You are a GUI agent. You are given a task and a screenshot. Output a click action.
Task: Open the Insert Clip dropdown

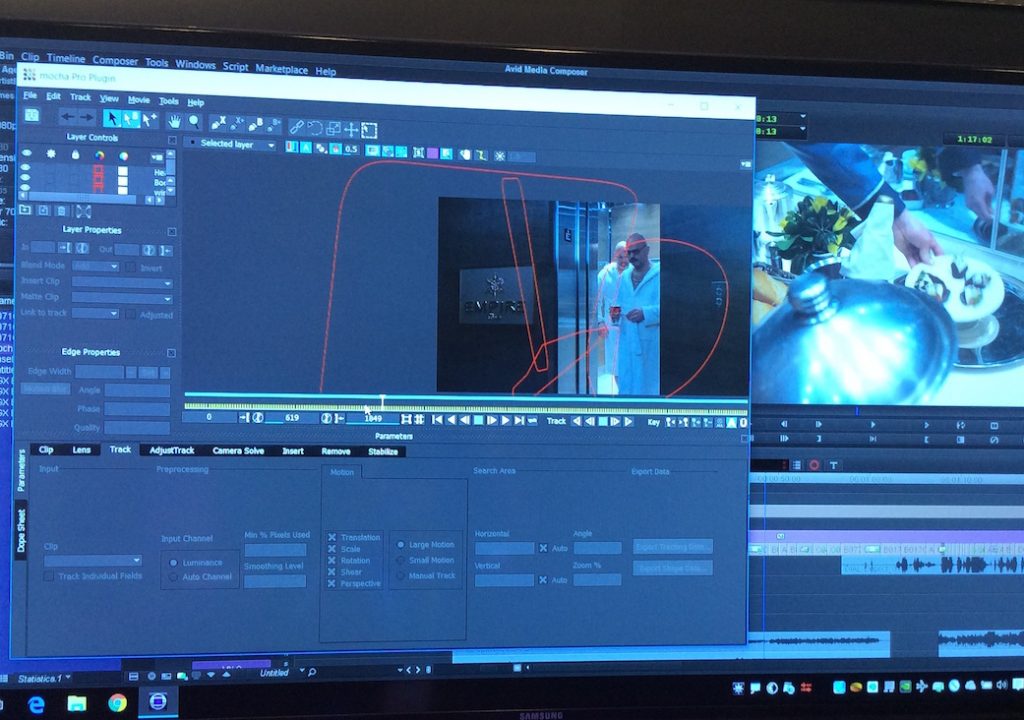tap(122, 282)
